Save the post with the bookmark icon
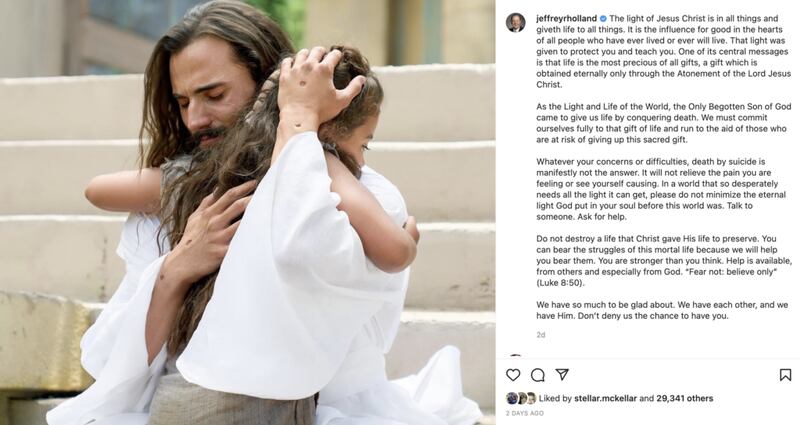Image resolution: width=800 pixels, height=425 pixels. pyautogui.click(x=785, y=375)
